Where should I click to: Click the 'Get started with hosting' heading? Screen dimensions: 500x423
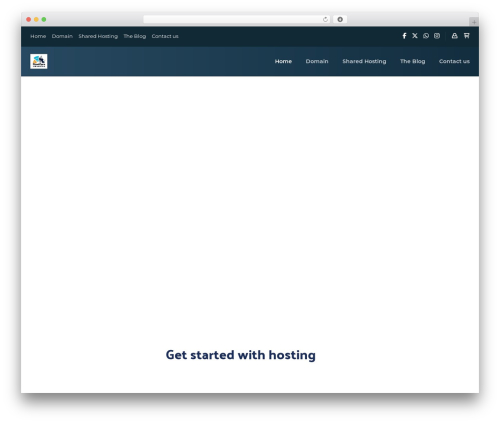click(241, 355)
